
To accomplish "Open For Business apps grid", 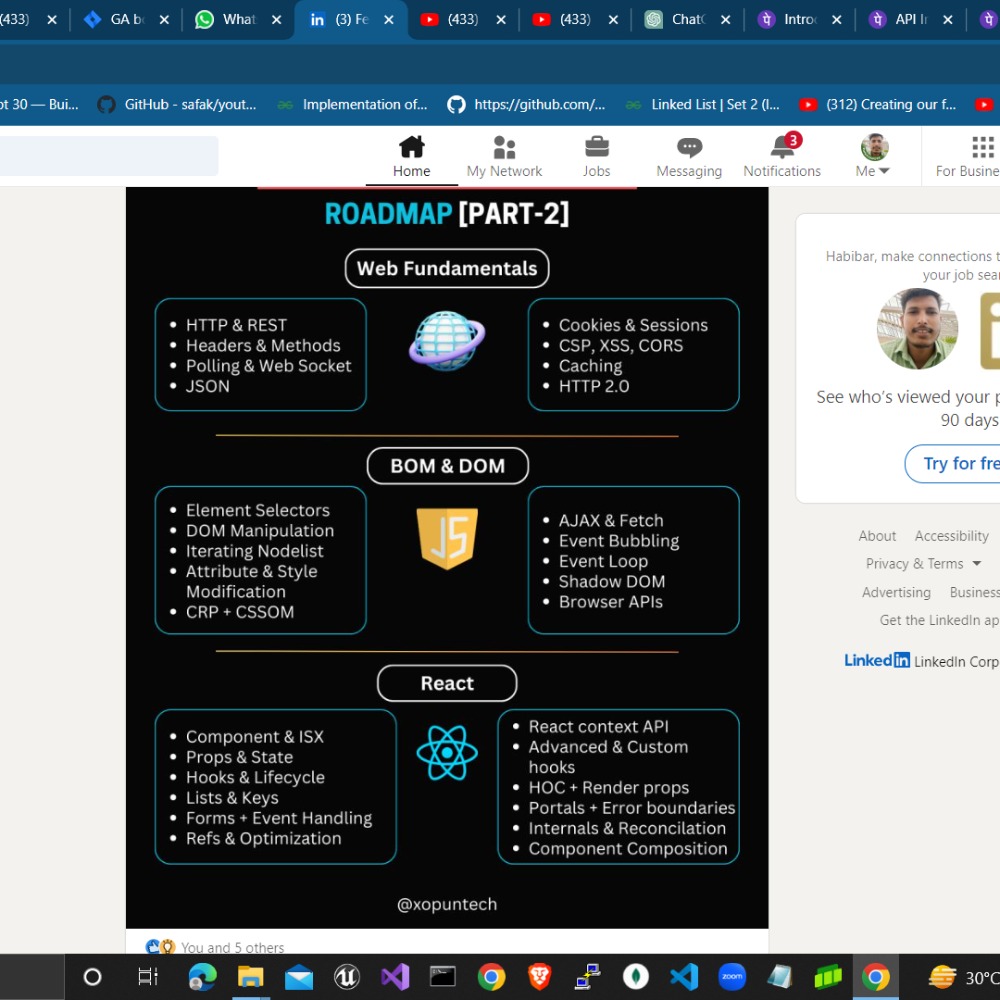I will (968, 157).
